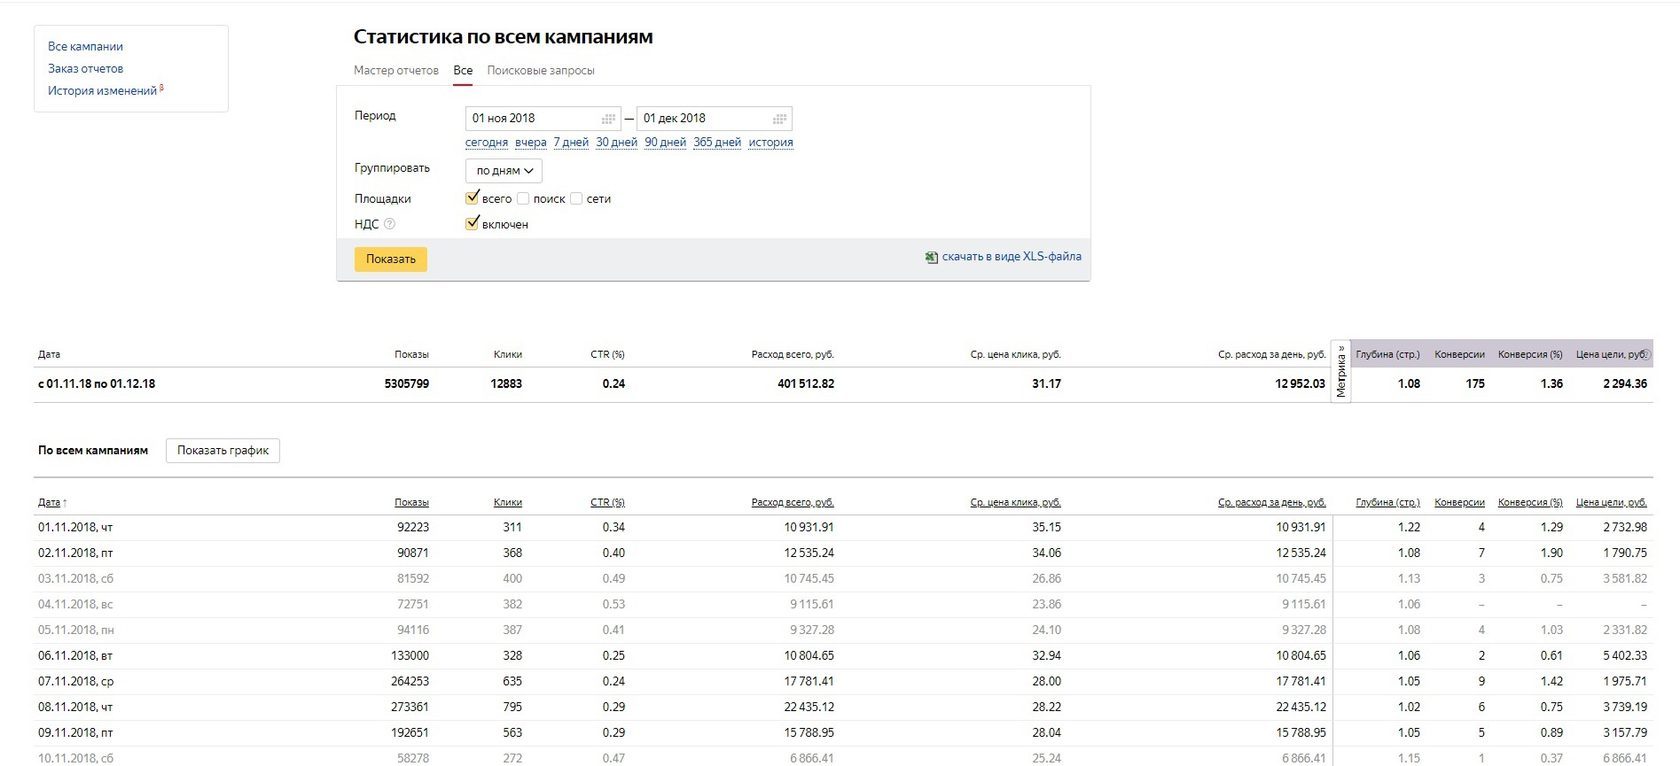
Task: Click help icon beside Цена цели header
Action: pos(1646,354)
